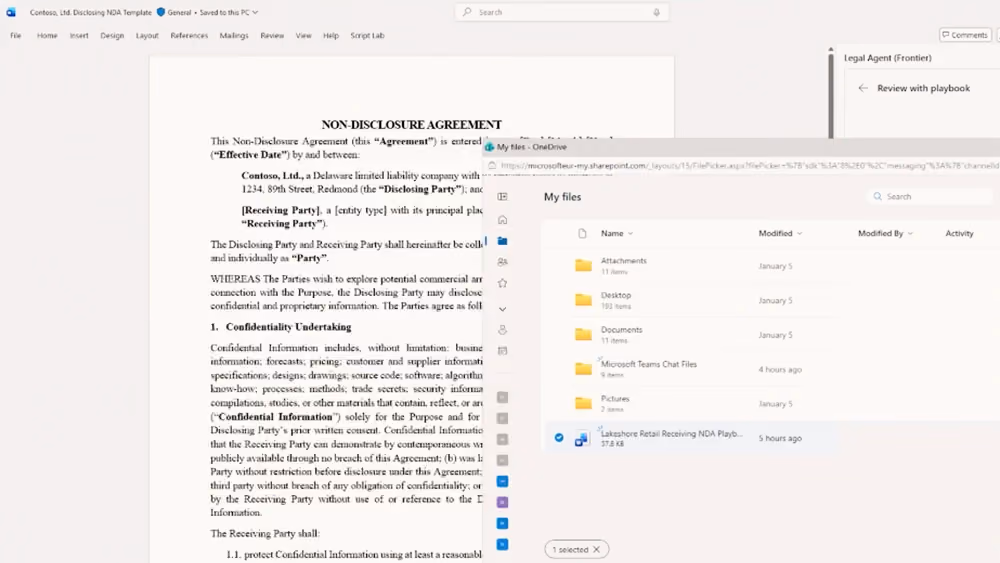Click the Attachments folder icon

(x=583, y=265)
